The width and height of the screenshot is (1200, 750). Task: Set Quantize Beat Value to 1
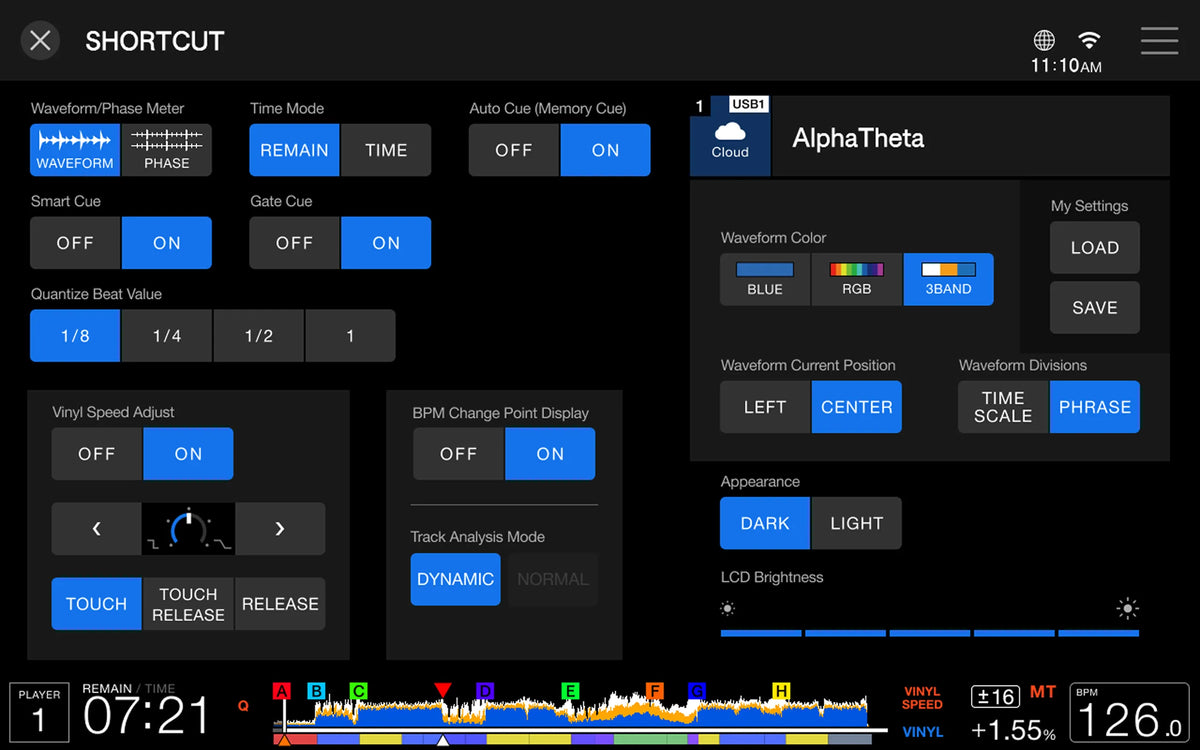[350, 336]
